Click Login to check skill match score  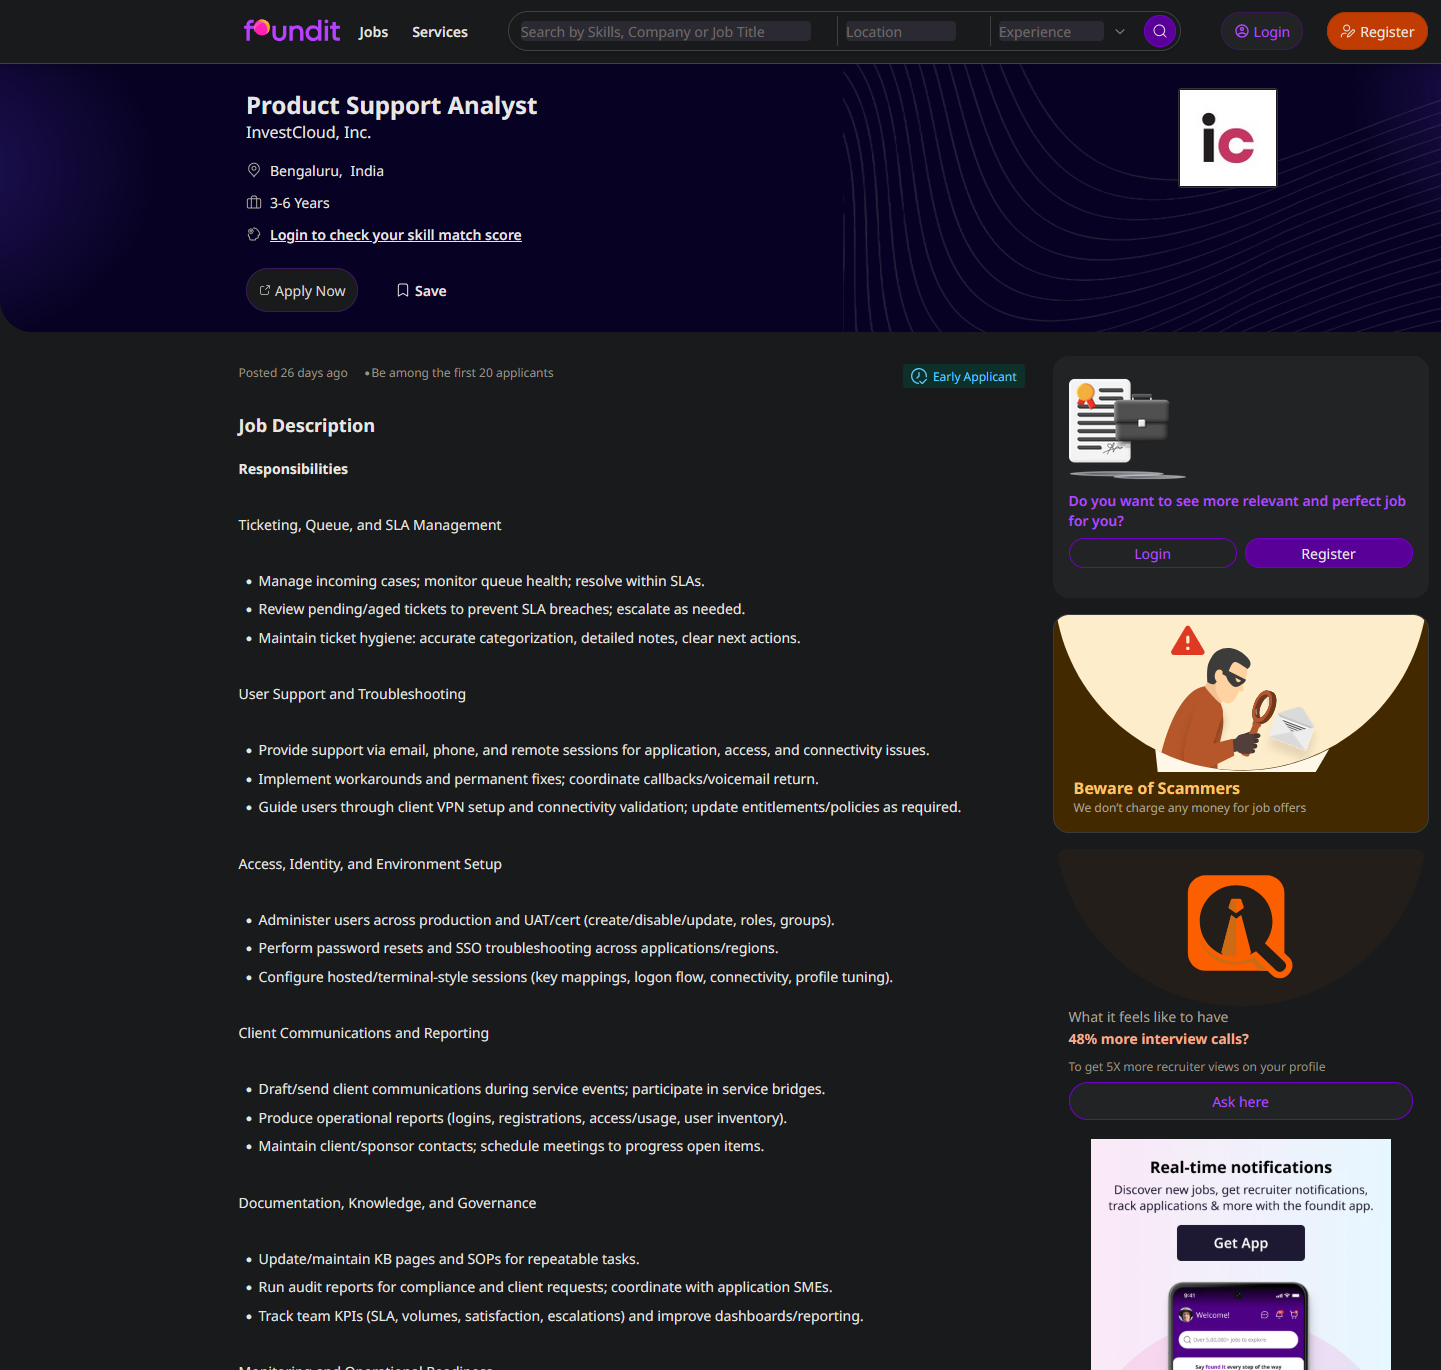tap(395, 235)
